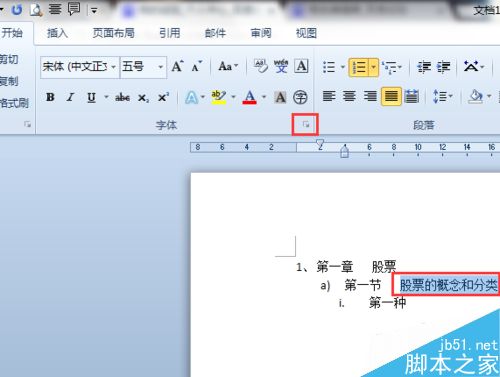This screenshot has width=500, height=377.
Task: Customize quick access toolbar dropdown
Action: pos(94,11)
